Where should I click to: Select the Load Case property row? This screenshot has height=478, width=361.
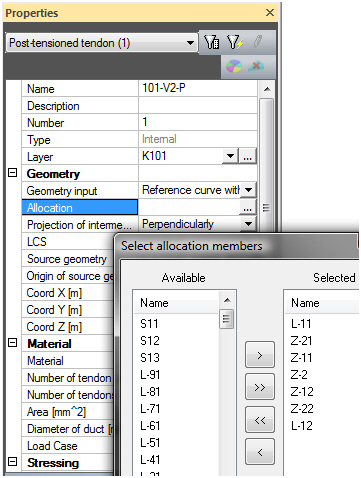(68, 446)
